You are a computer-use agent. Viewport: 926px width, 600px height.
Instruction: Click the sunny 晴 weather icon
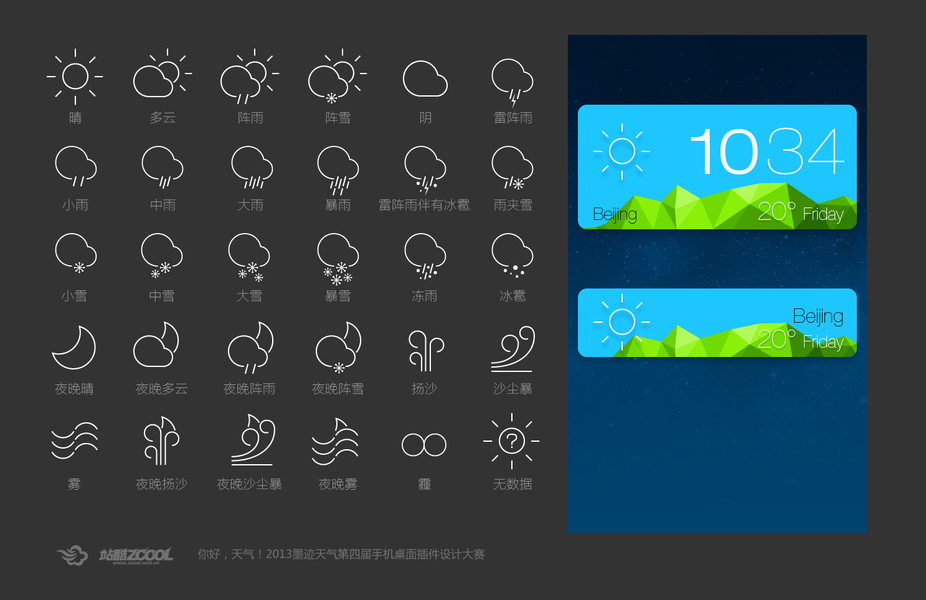tap(75, 77)
